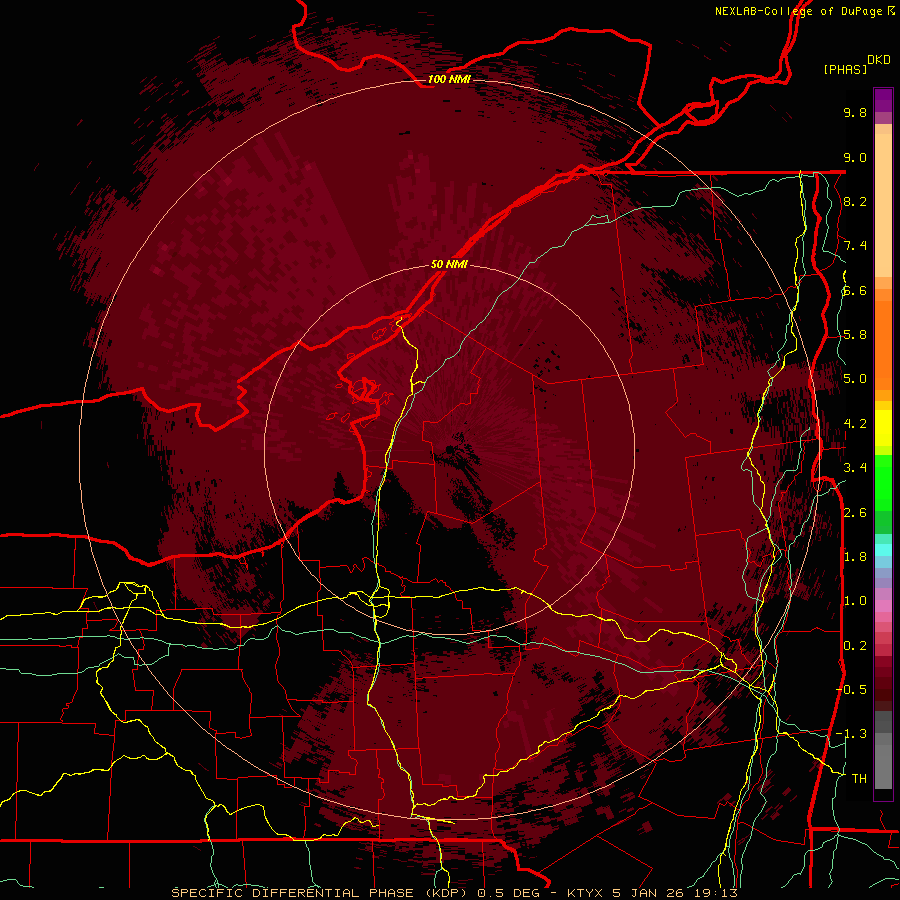
Task: Click the 4.2 value on color scale
Action: pos(855,424)
